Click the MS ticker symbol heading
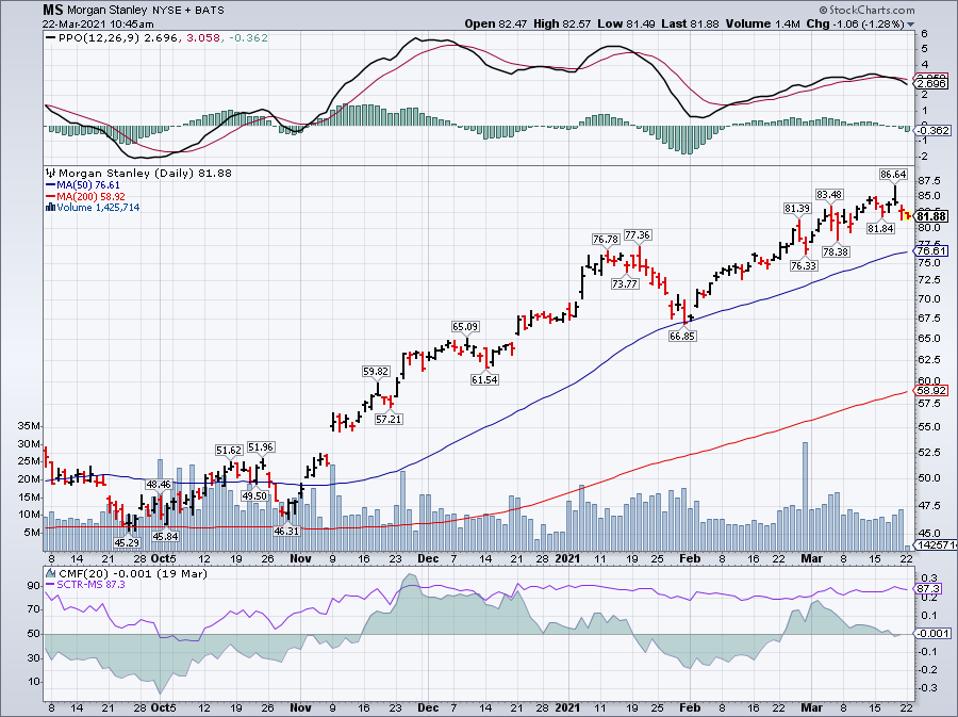Screen dimensions: 958x717 (53, 8)
